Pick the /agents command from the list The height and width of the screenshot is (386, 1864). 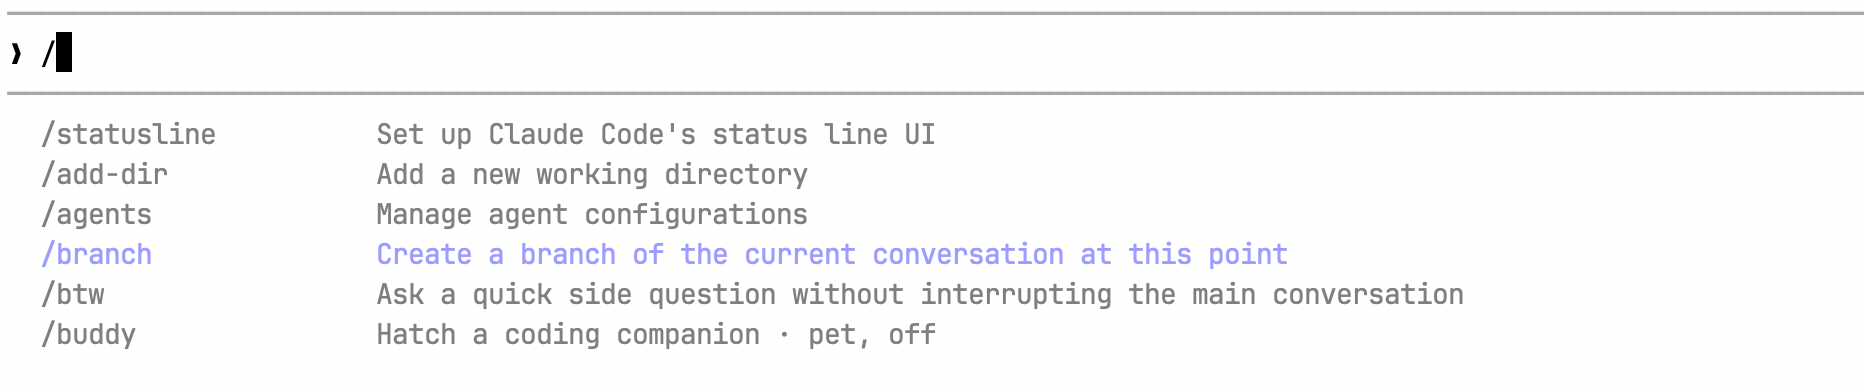96,214
